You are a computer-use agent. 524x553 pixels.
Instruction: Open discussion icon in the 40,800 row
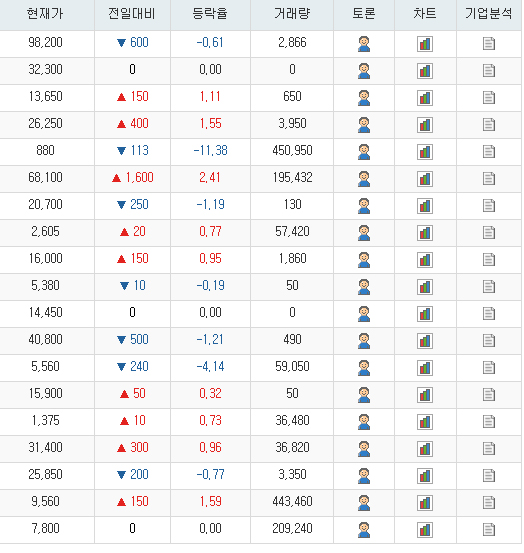point(364,341)
